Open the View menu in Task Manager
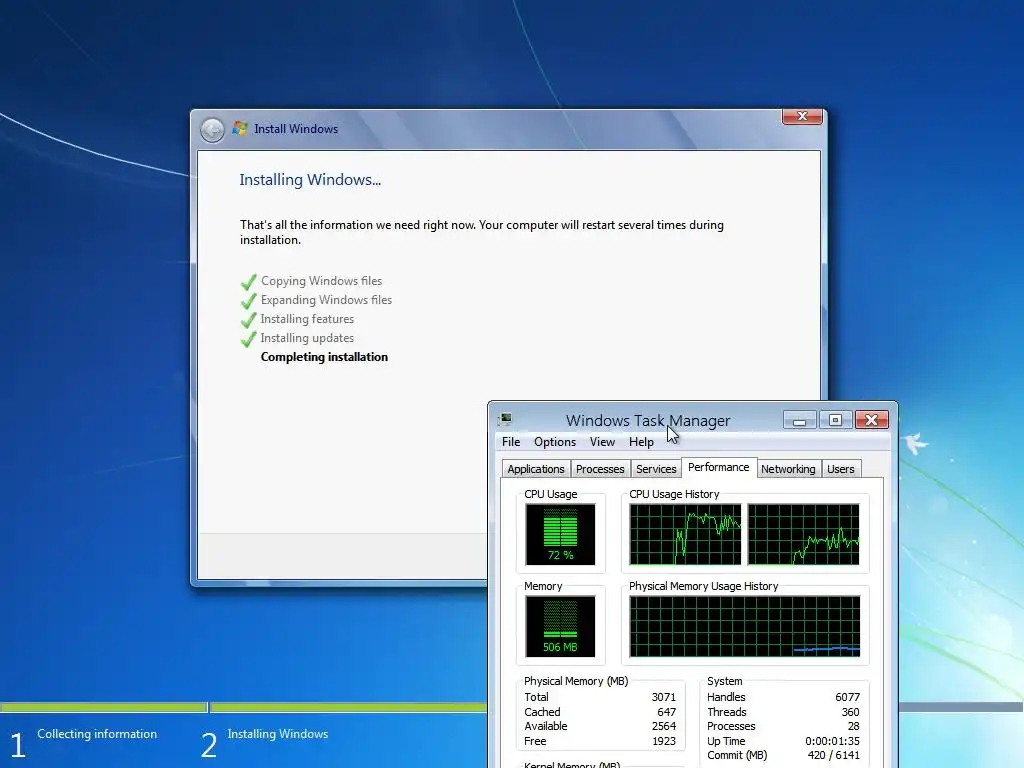 click(602, 442)
